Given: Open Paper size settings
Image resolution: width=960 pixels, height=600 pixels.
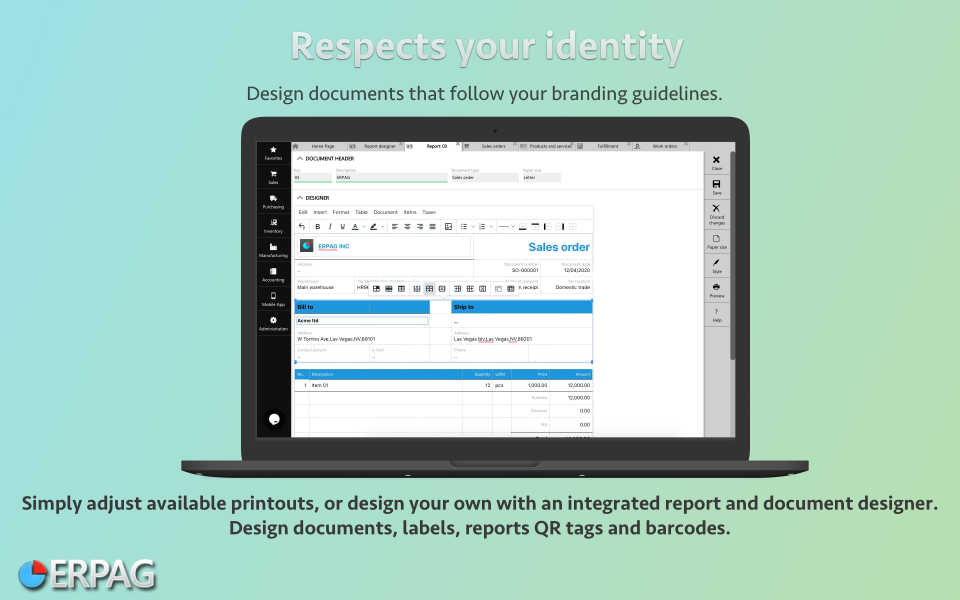Looking at the screenshot, I should (716, 241).
